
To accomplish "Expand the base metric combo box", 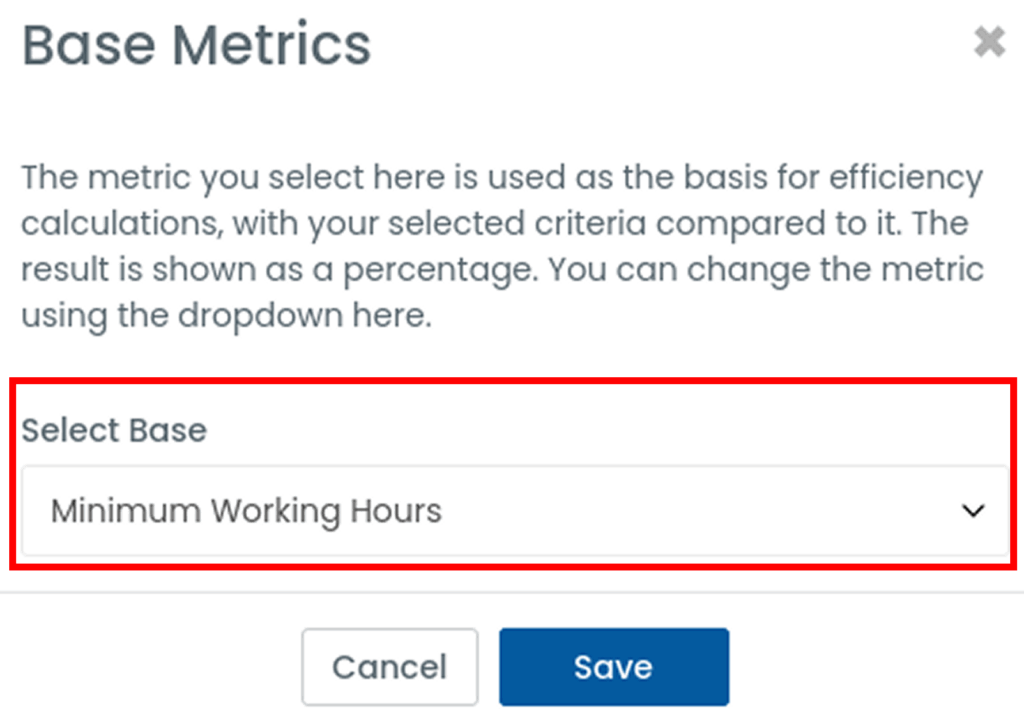I will [514, 511].
